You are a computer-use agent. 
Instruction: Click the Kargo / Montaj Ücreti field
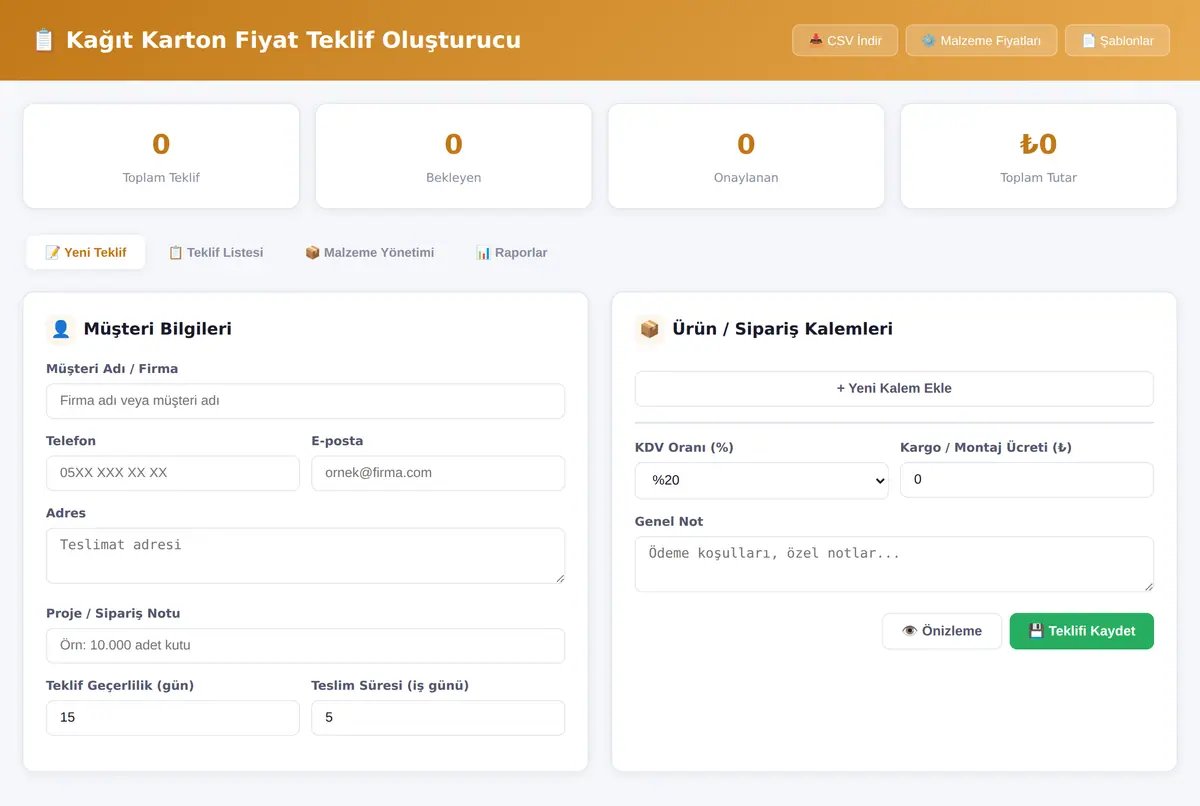click(x=1027, y=480)
